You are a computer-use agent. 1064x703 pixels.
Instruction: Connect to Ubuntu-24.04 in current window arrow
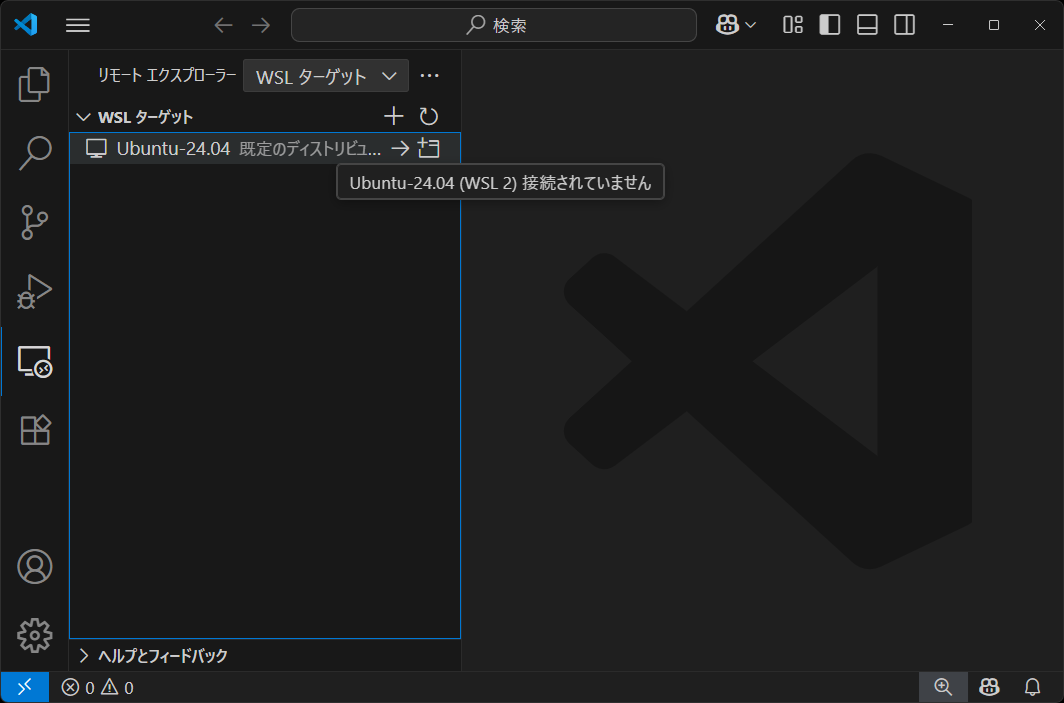[400, 148]
